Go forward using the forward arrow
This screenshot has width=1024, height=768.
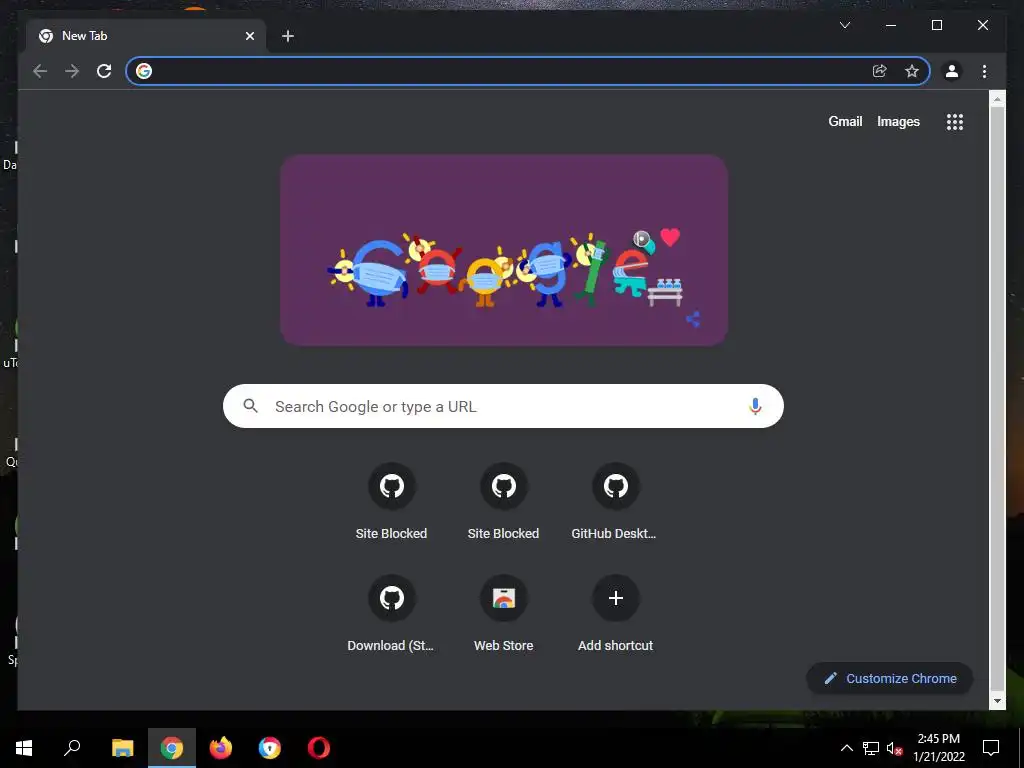point(72,71)
